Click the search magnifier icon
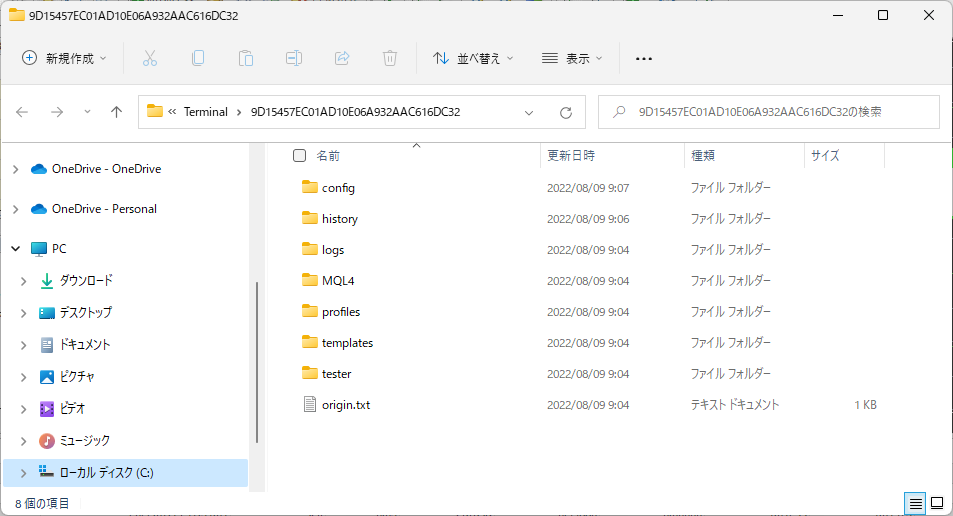The image size is (953, 516). coord(619,112)
